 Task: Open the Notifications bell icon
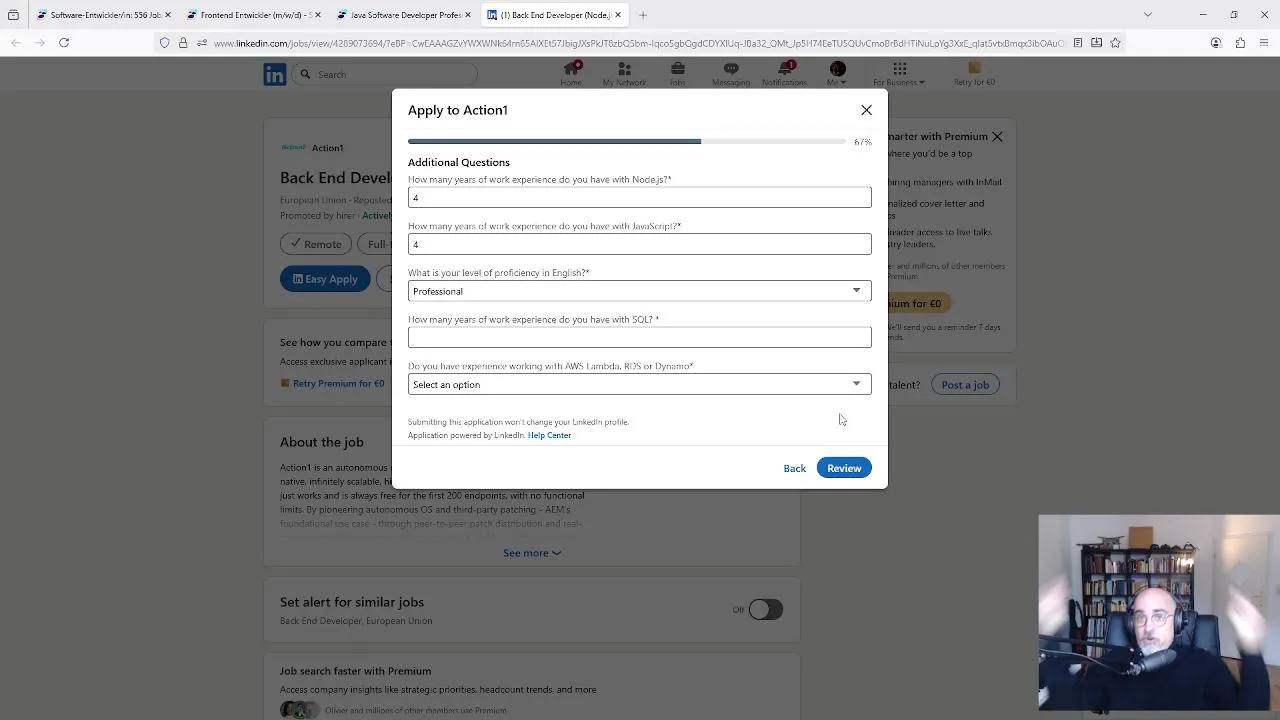pyautogui.click(x=784, y=74)
